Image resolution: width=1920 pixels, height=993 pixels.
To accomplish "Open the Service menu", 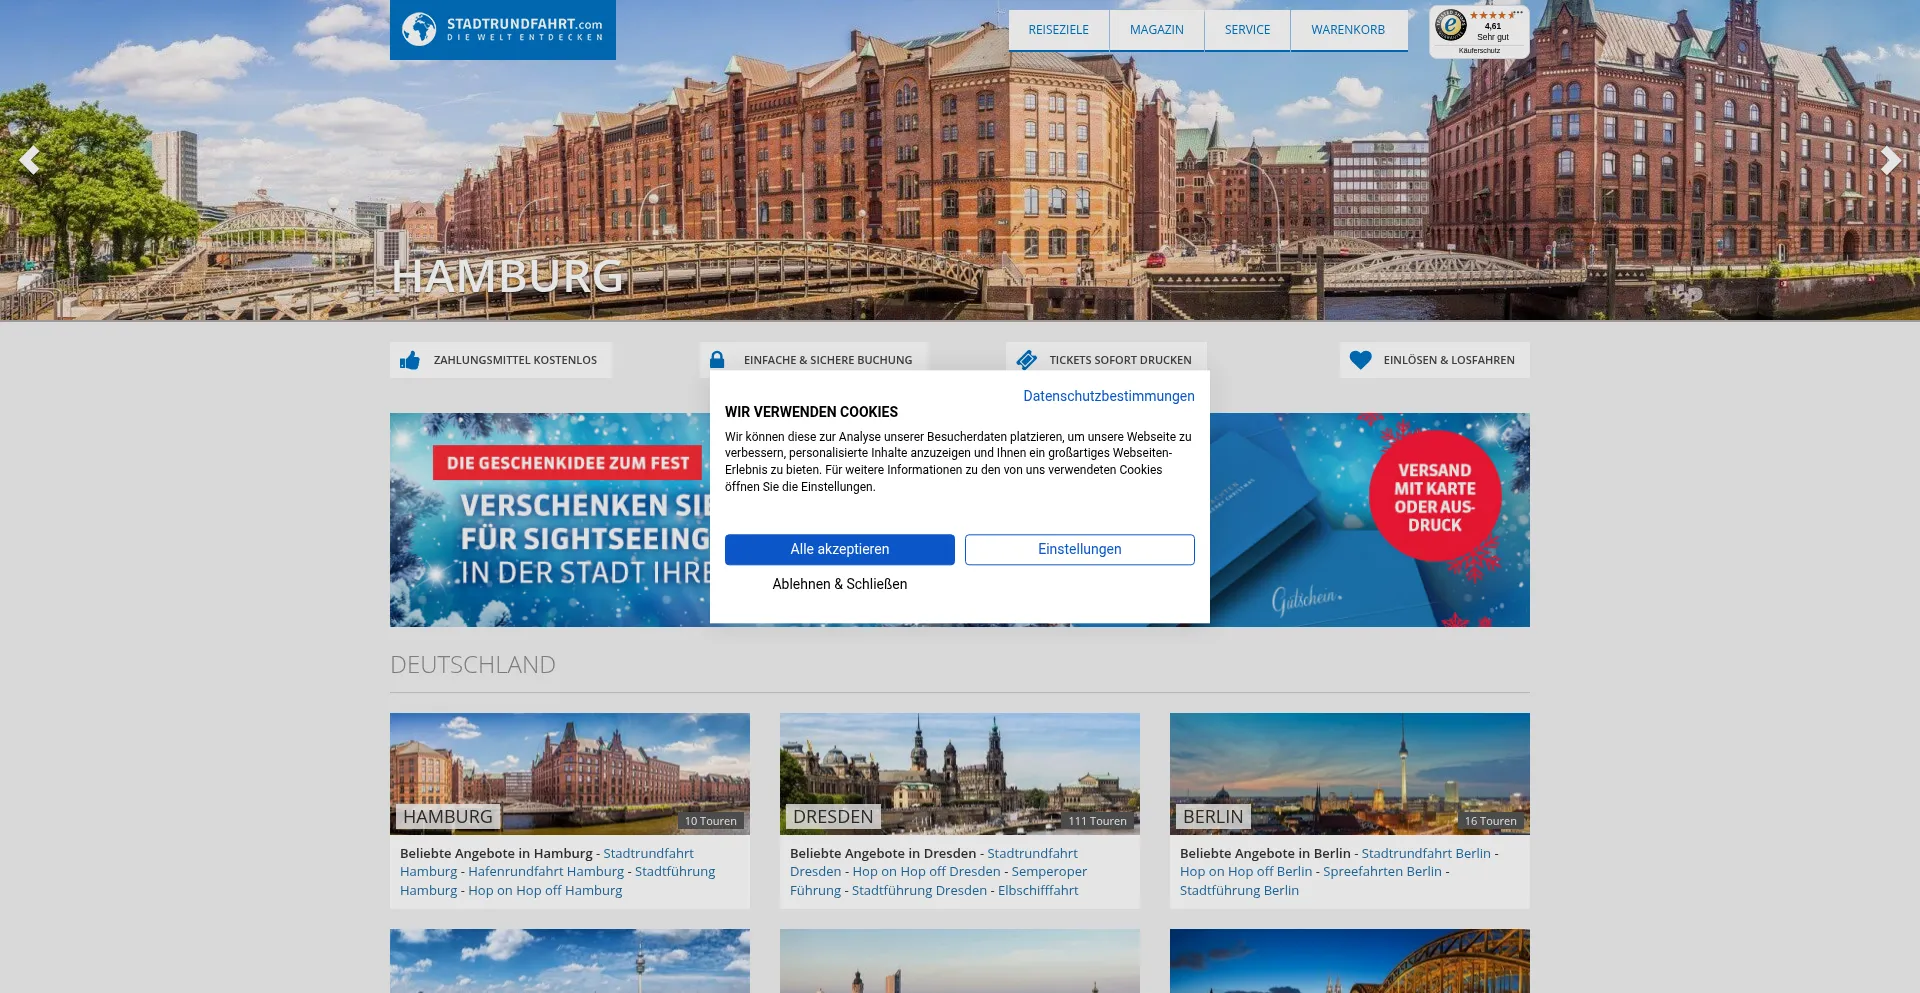I will pyautogui.click(x=1247, y=30).
